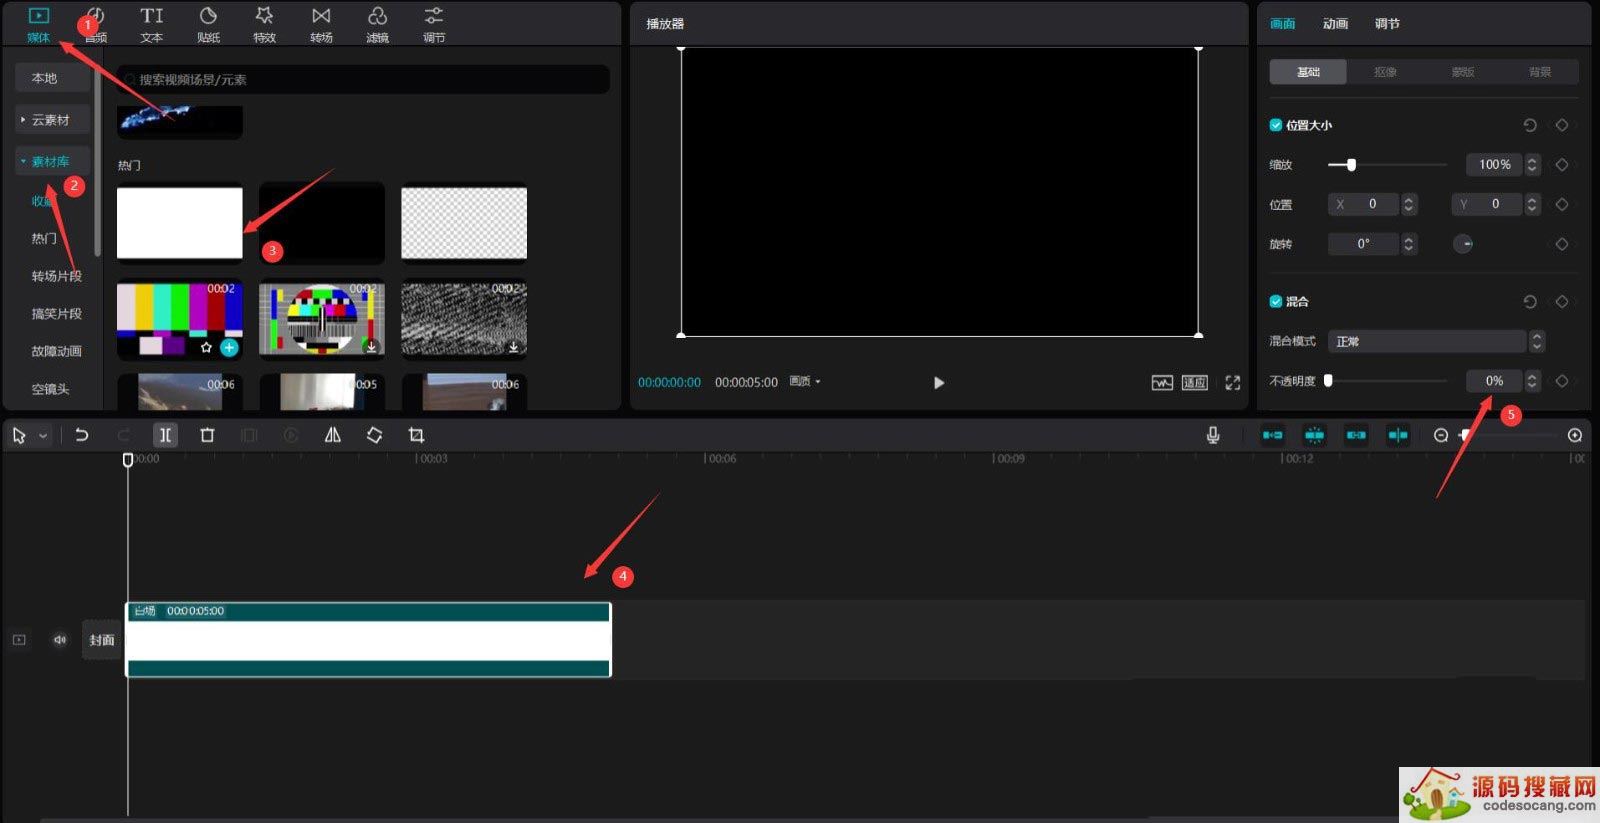Click the timeline zoom-in plus icon
The width and height of the screenshot is (1600, 823).
click(1575, 435)
